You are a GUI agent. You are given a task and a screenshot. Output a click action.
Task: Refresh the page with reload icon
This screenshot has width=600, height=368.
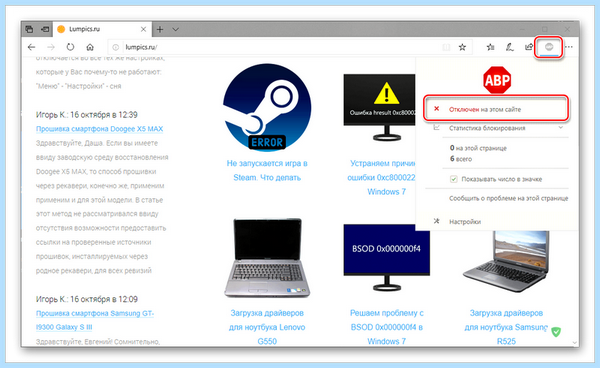point(70,47)
